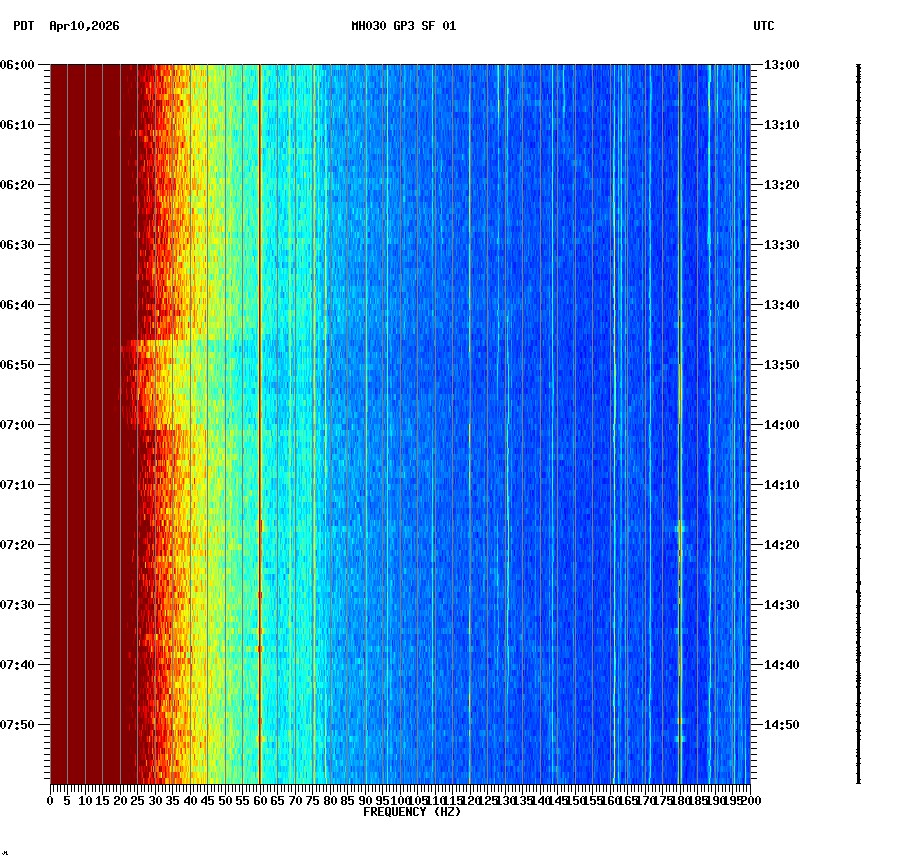Click the dark red low-frequency band of the spectrogram
Image resolution: width=902 pixels, height=864 pixels.
coord(90,400)
